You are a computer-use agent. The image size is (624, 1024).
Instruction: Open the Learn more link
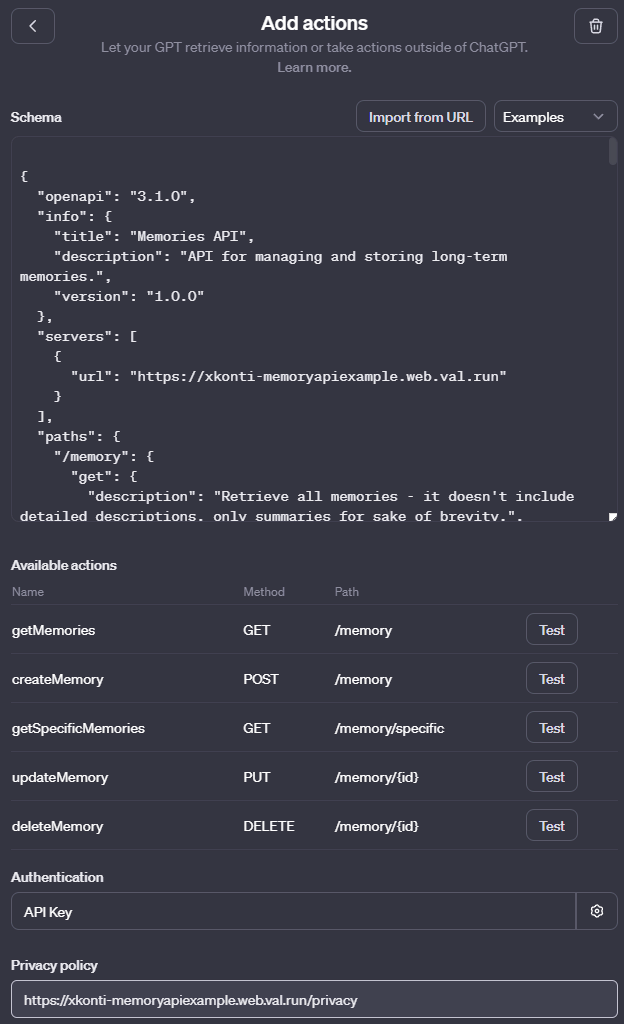point(313,67)
